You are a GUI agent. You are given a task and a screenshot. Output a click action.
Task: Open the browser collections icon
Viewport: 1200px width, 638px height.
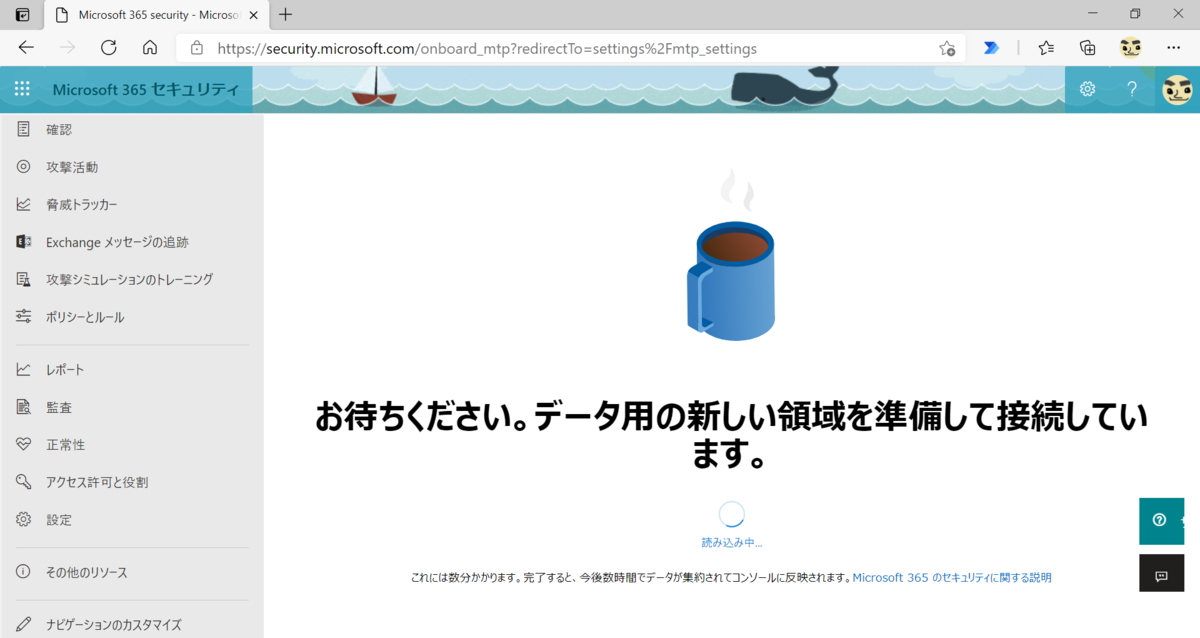click(1088, 48)
